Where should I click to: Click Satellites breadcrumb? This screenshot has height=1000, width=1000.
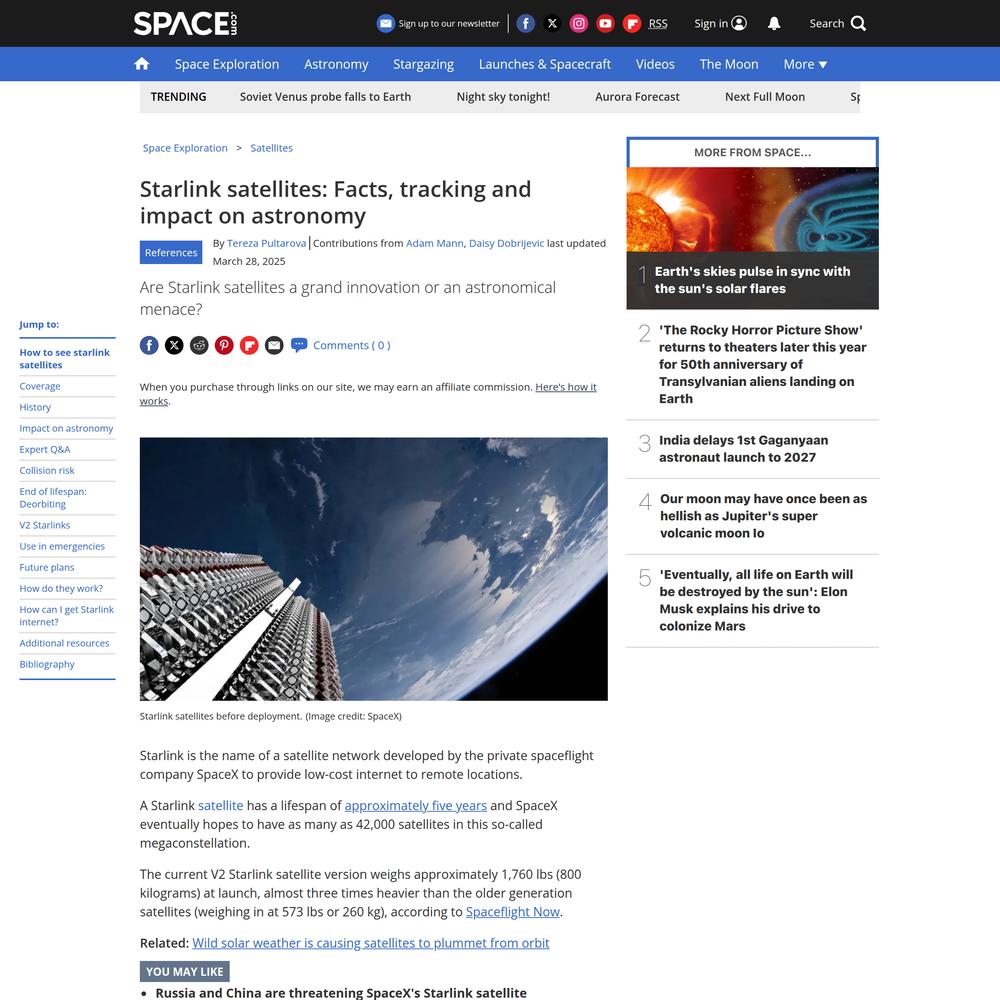(272, 148)
